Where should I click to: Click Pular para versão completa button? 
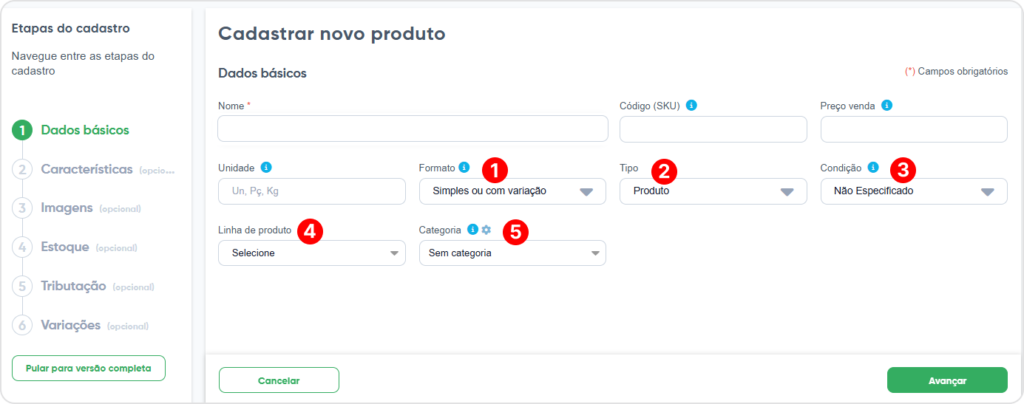point(88,368)
